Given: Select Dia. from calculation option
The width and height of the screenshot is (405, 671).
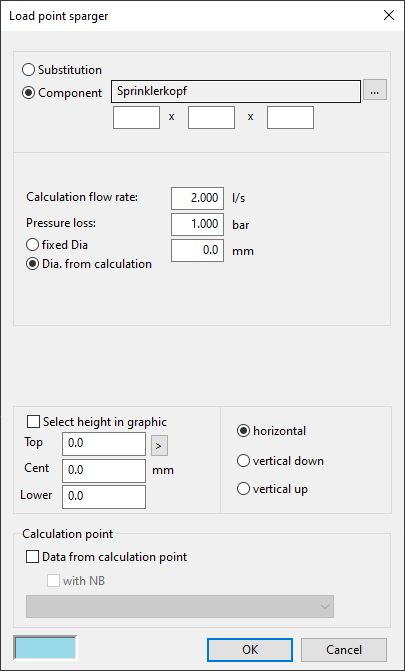Looking at the screenshot, I should click(x=89, y=264).
